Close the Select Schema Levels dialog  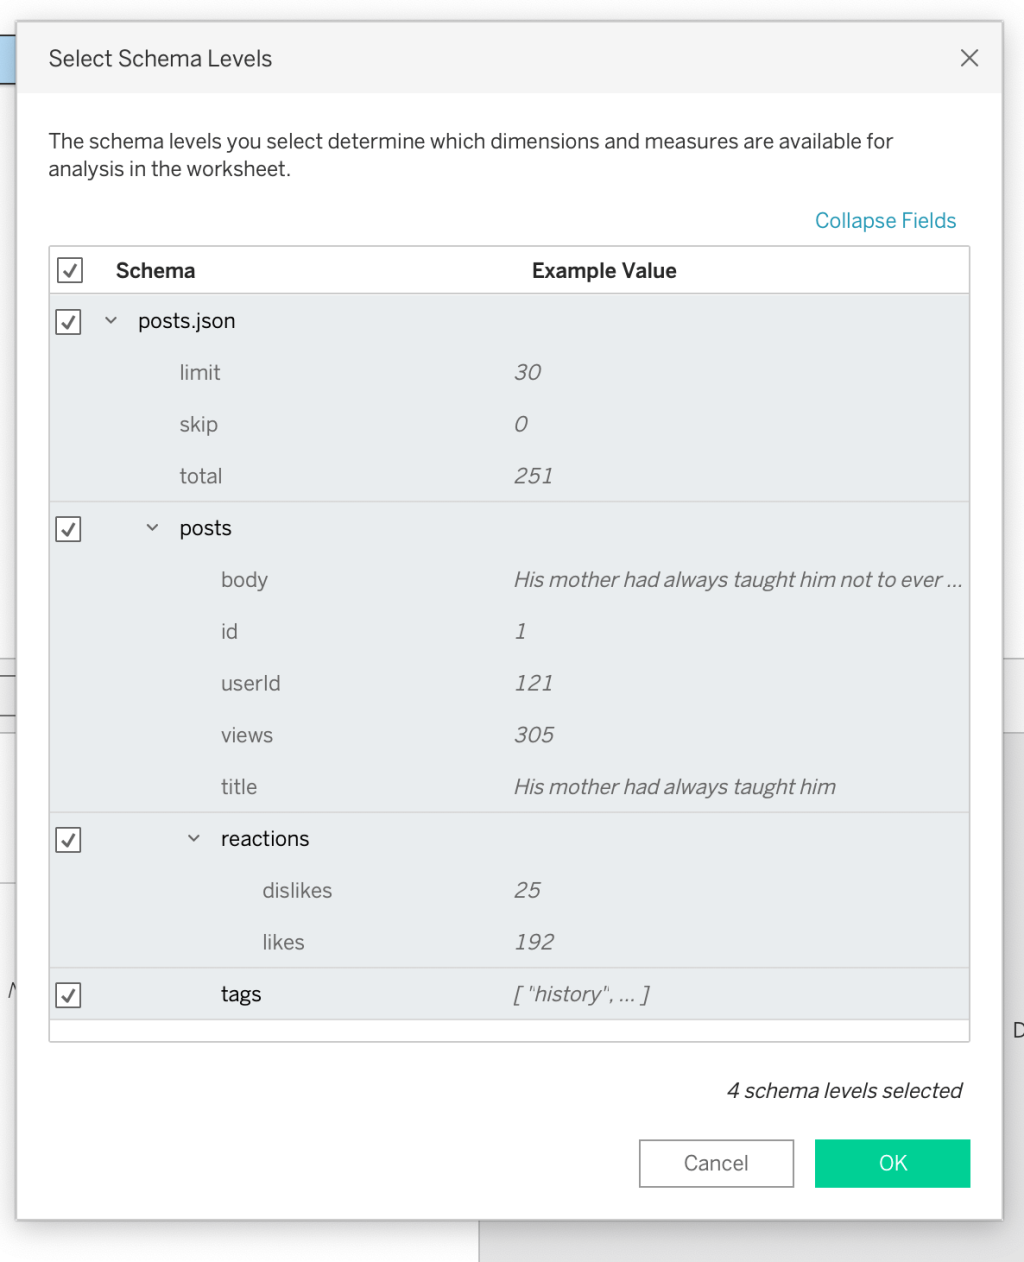tap(968, 58)
